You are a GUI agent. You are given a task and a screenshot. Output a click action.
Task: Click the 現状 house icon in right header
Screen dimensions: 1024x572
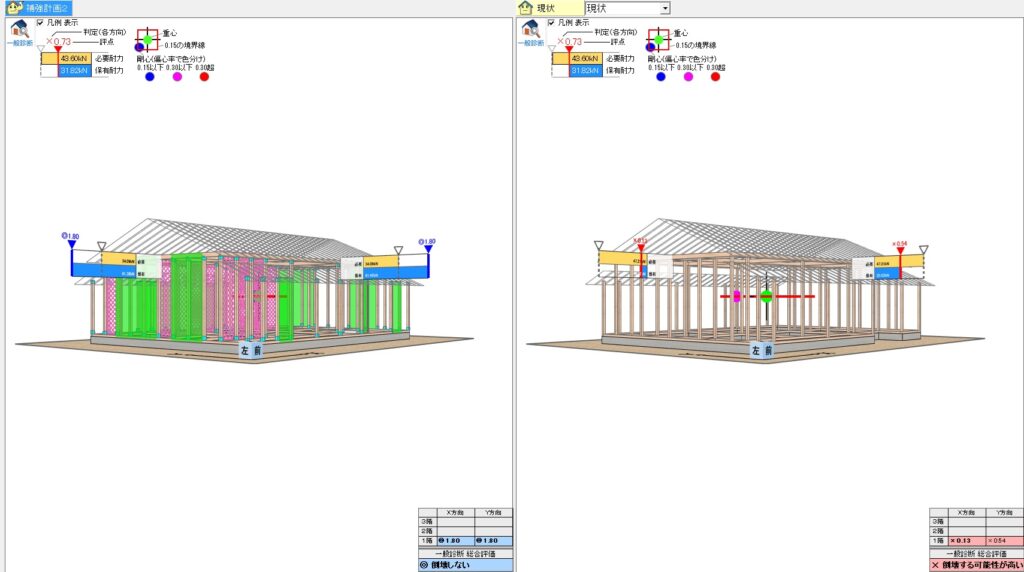(526, 8)
